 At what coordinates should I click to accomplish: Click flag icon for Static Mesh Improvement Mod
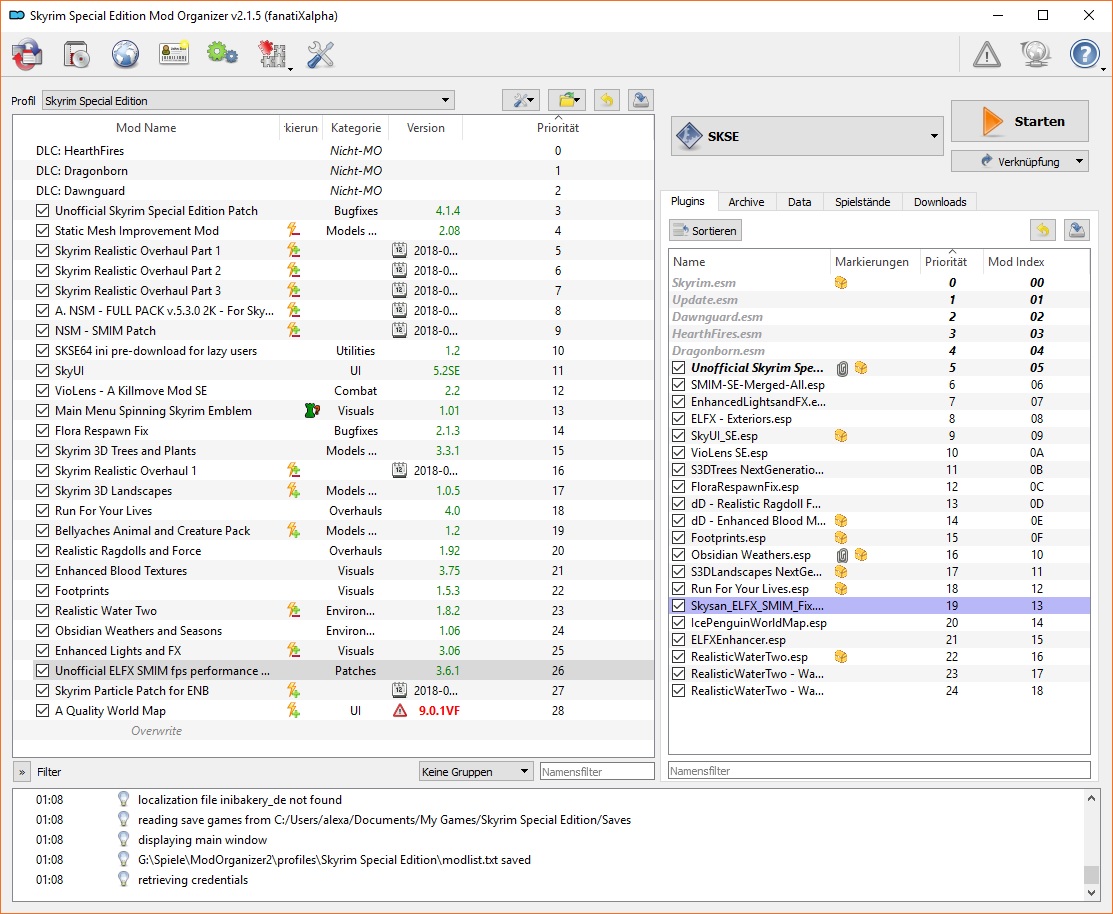pos(293,231)
